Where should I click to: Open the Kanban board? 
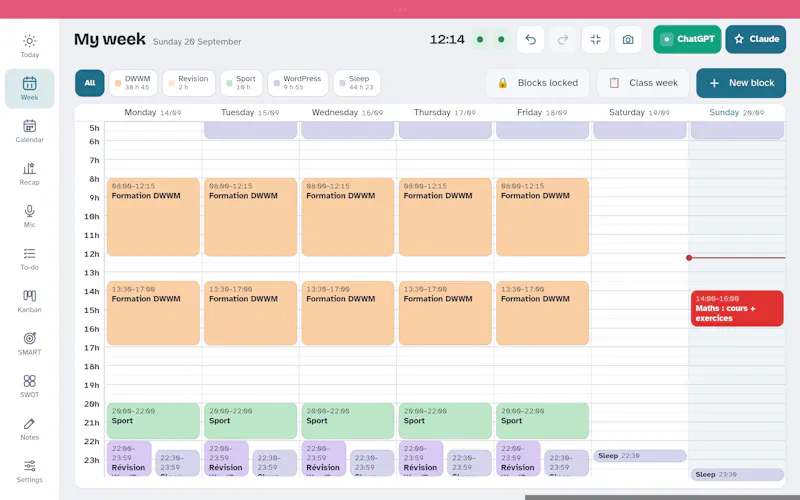point(30,301)
